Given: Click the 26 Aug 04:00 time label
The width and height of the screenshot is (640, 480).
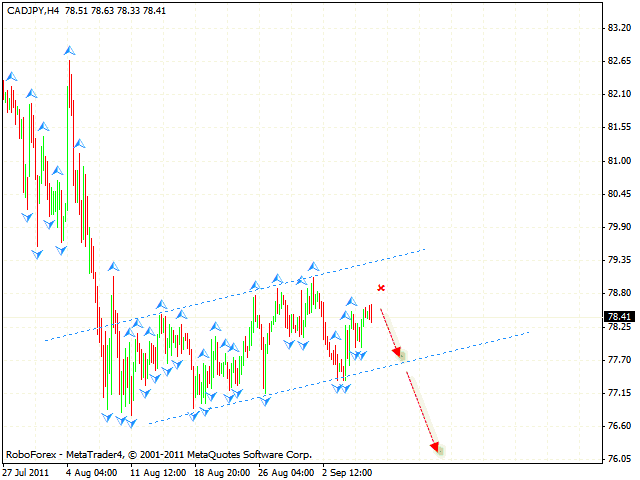Looking at the screenshot, I should [x=286, y=473].
